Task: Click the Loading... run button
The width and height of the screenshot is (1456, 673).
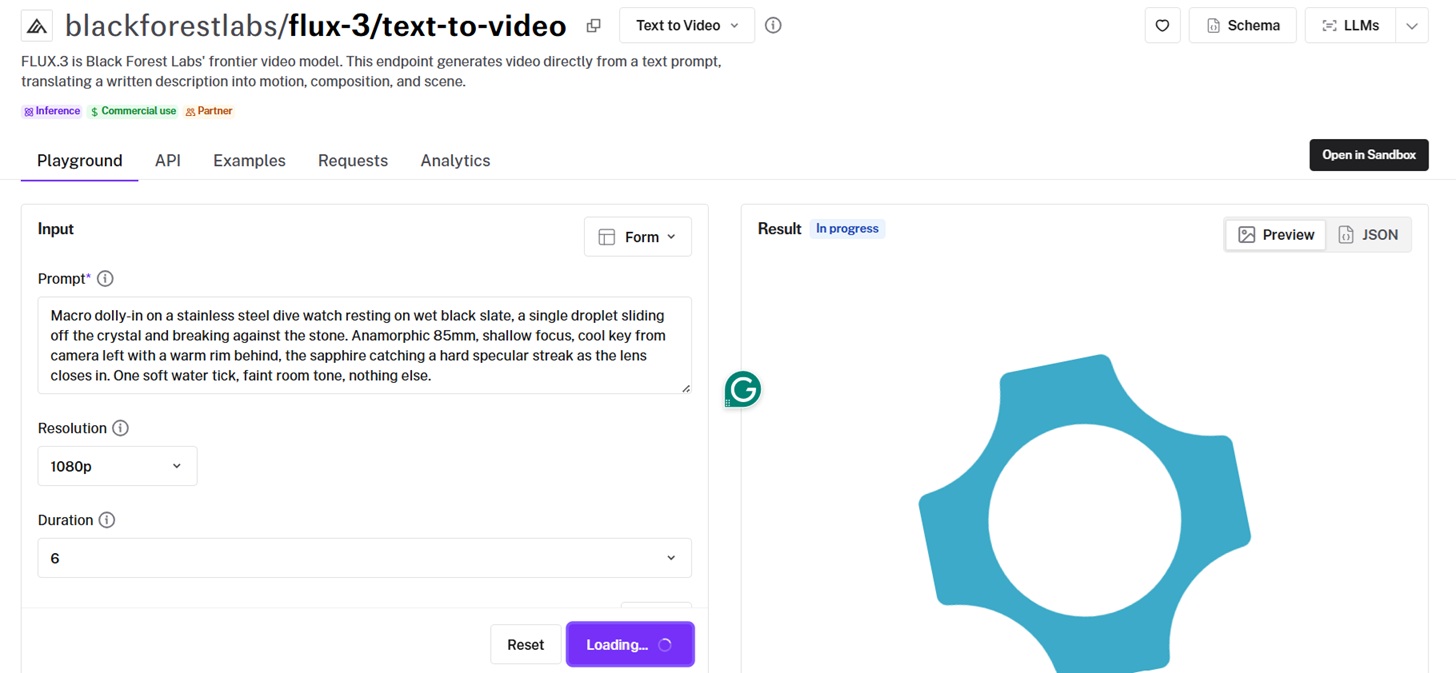Action: click(x=630, y=645)
